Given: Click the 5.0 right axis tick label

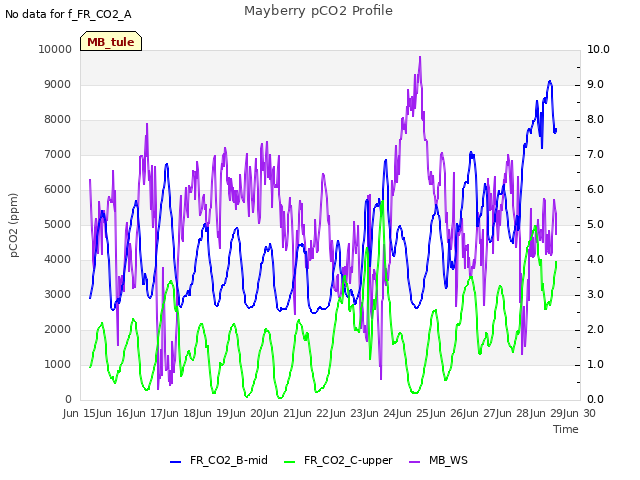Looking at the screenshot, I should click(x=595, y=224).
